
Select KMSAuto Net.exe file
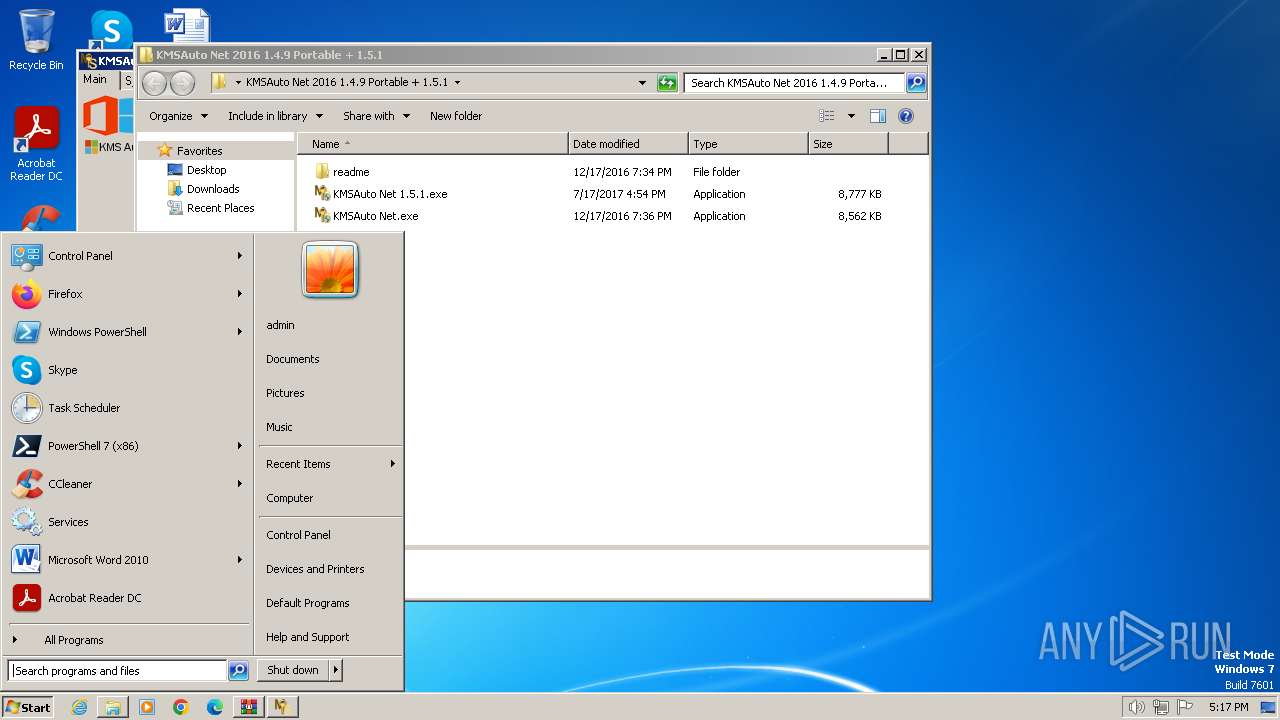coord(376,216)
